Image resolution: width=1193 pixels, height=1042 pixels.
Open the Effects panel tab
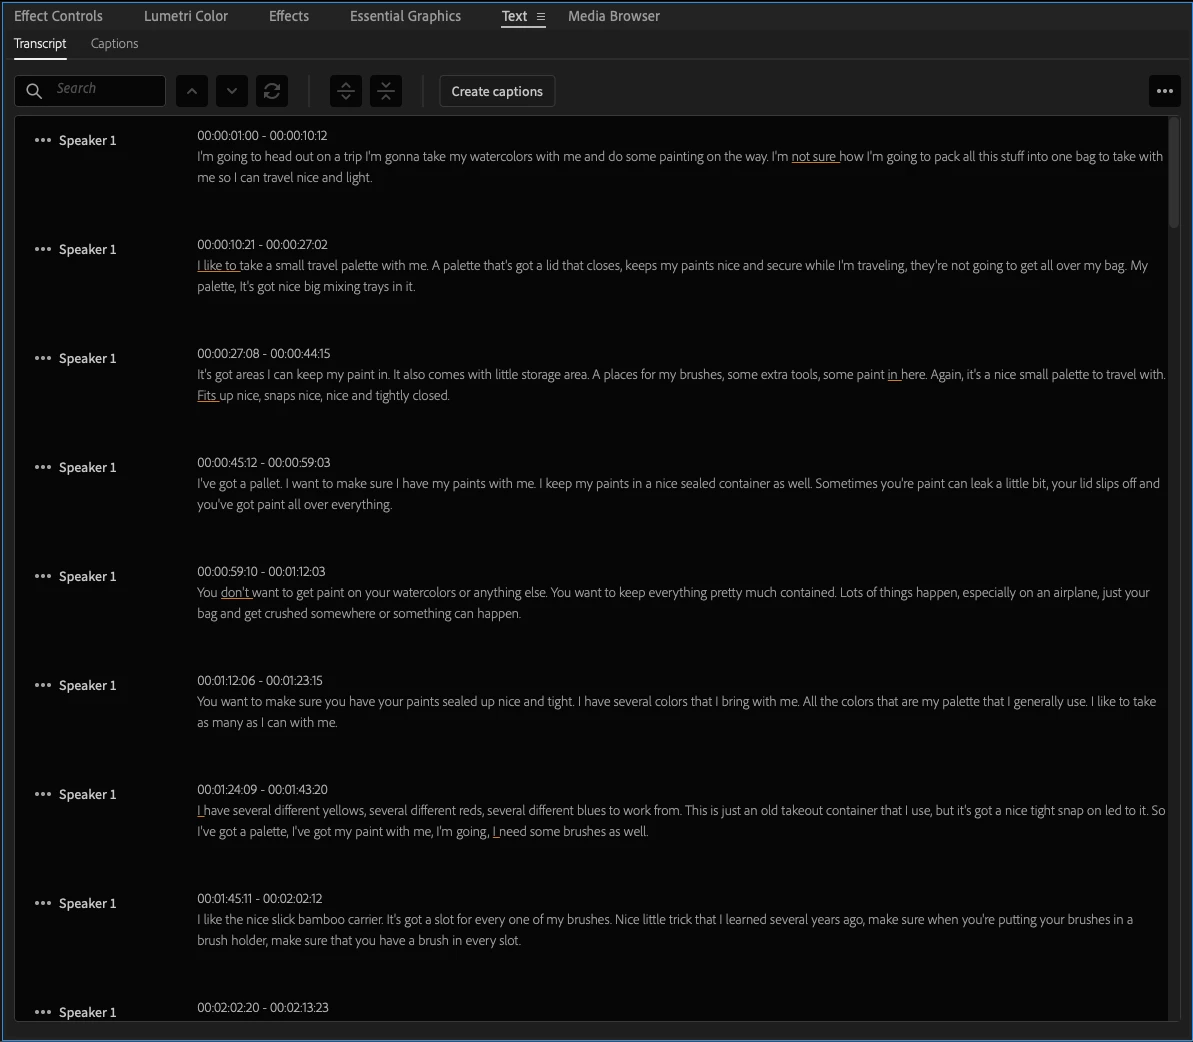(288, 16)
